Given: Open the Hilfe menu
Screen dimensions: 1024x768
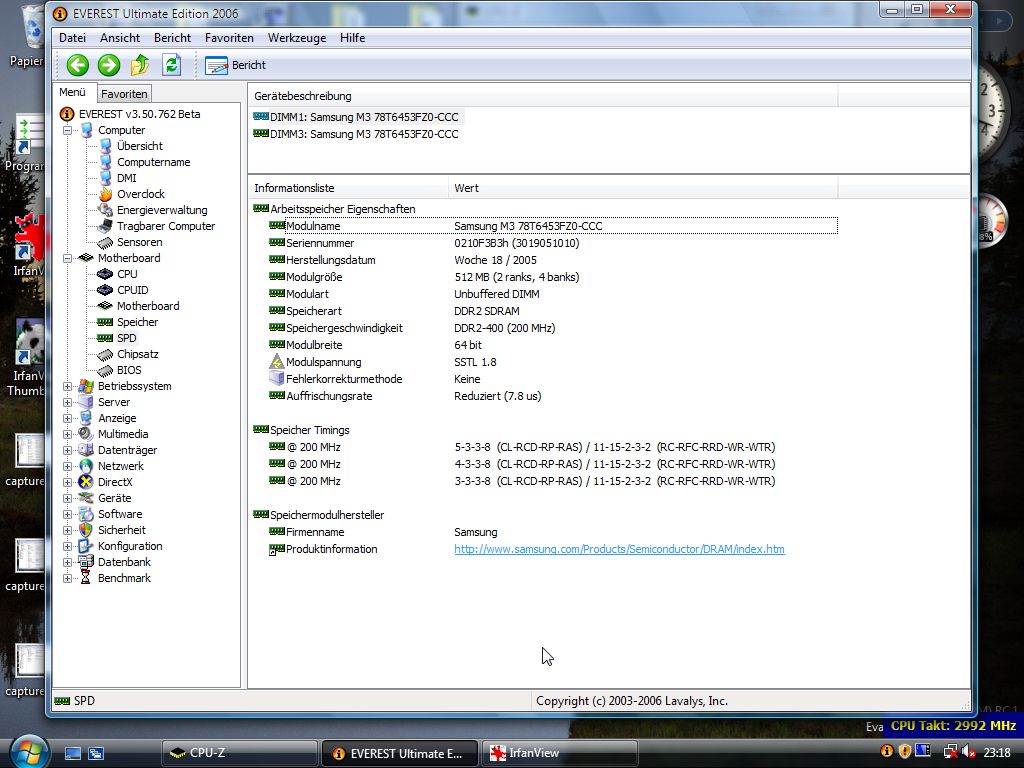Looking at the screenshot, I should click(x=352, y=38).
